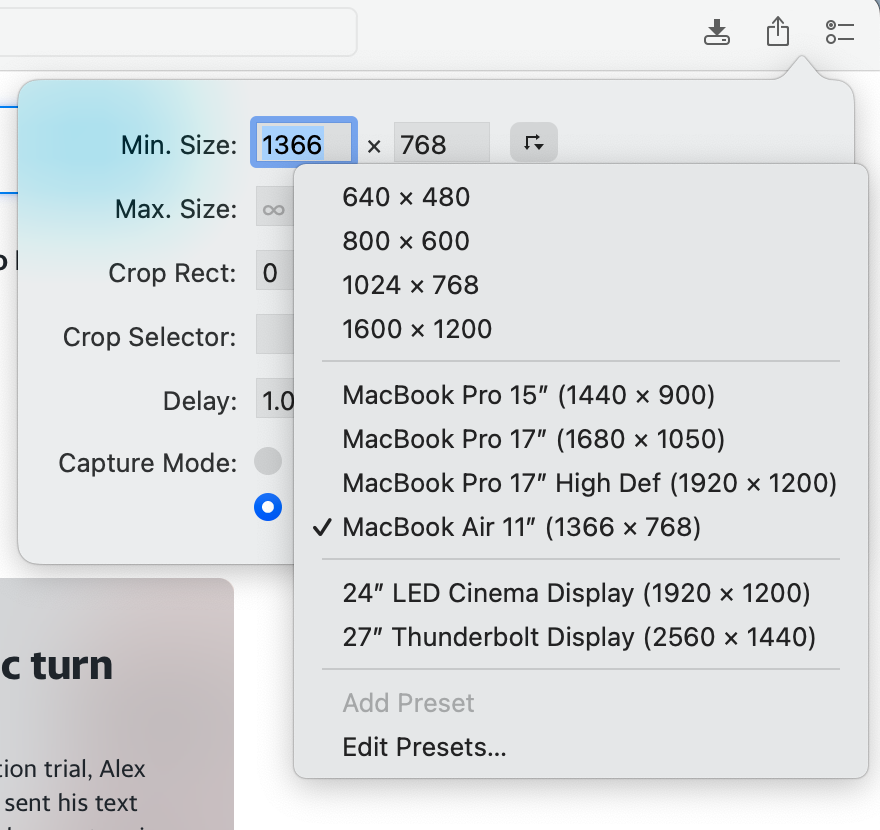Choose the 640 × 480 preset
This screenshot has width=880, height=830.
tap(581, 198)
